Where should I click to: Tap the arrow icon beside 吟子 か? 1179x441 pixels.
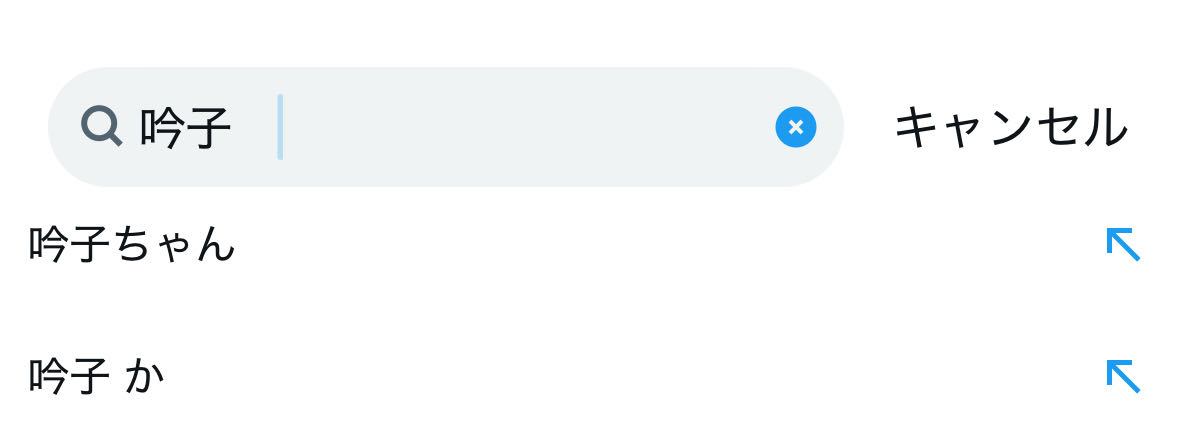1122,376
